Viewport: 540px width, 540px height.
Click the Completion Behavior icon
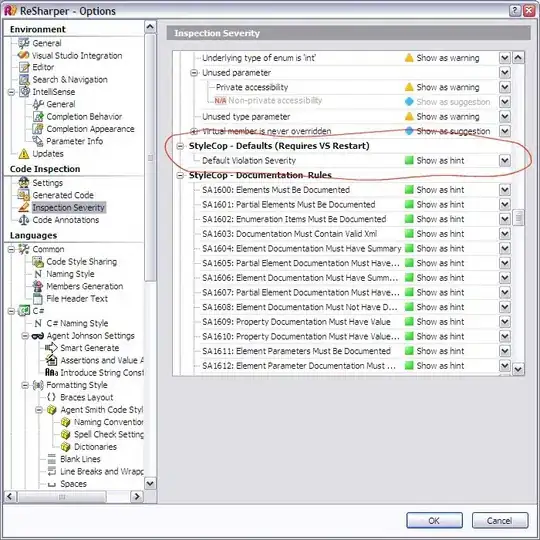38,116
